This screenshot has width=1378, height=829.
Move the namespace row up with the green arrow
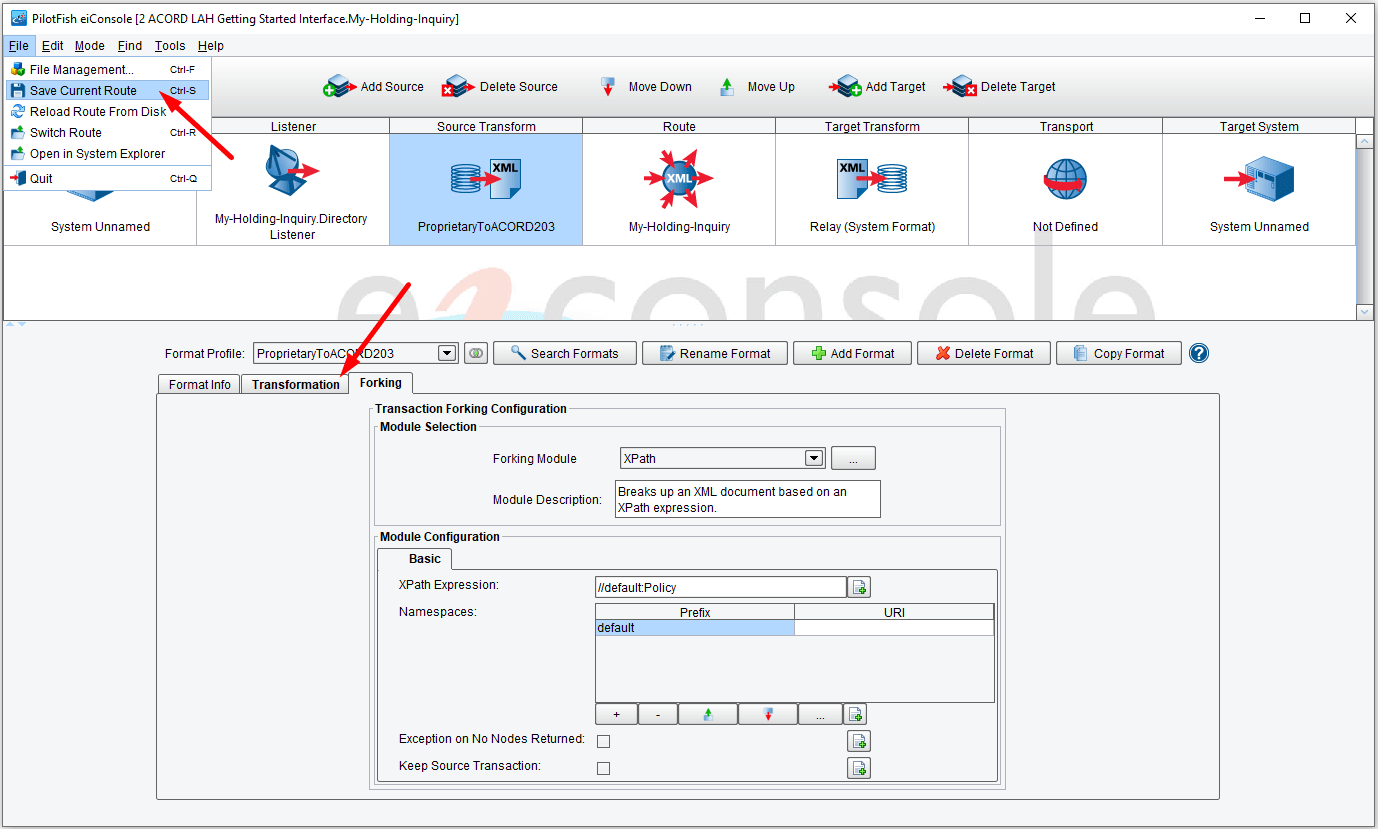pyautogui.click(x=708, y=714)
